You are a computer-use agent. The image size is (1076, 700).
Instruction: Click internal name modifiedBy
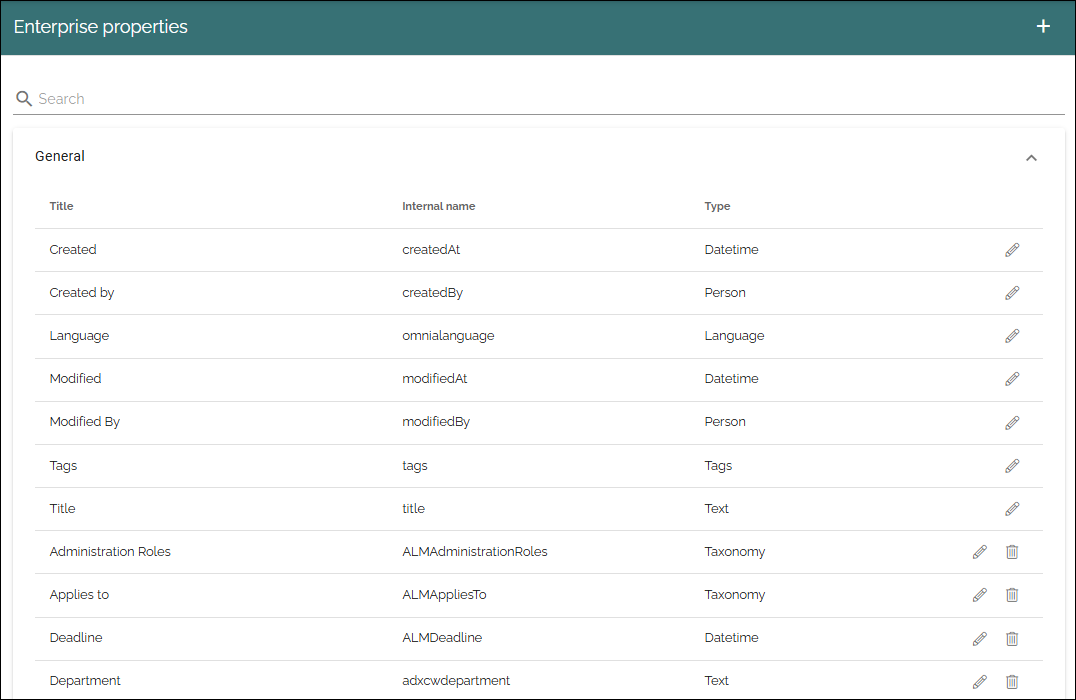(x=436, y=422)
